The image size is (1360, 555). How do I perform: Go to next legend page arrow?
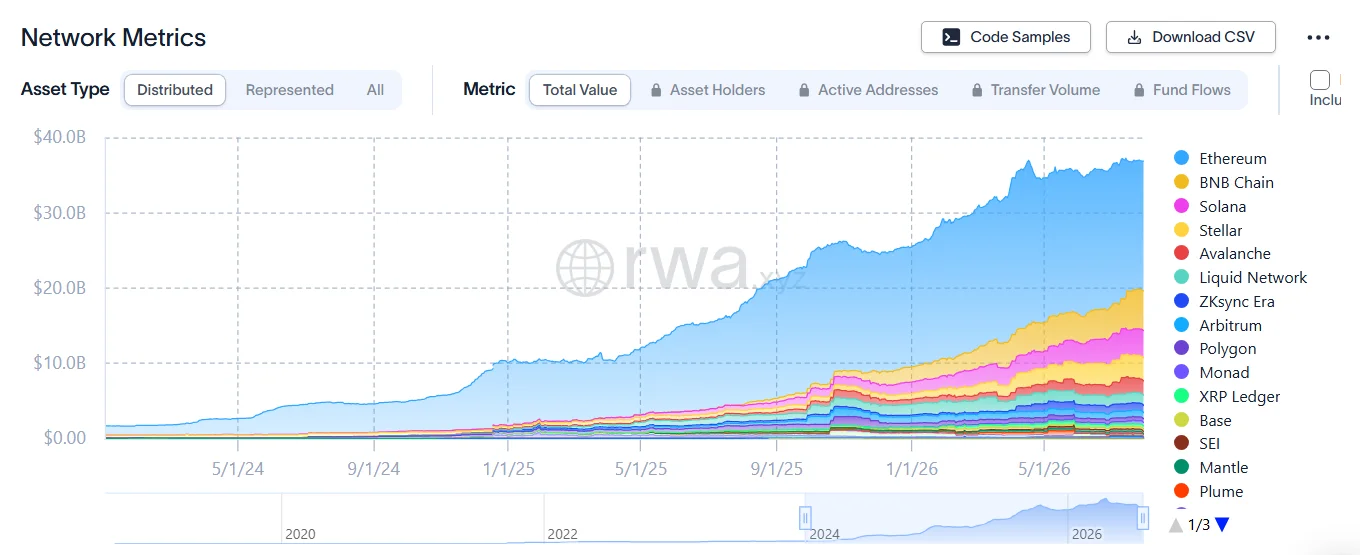(x=1221, y=525)
